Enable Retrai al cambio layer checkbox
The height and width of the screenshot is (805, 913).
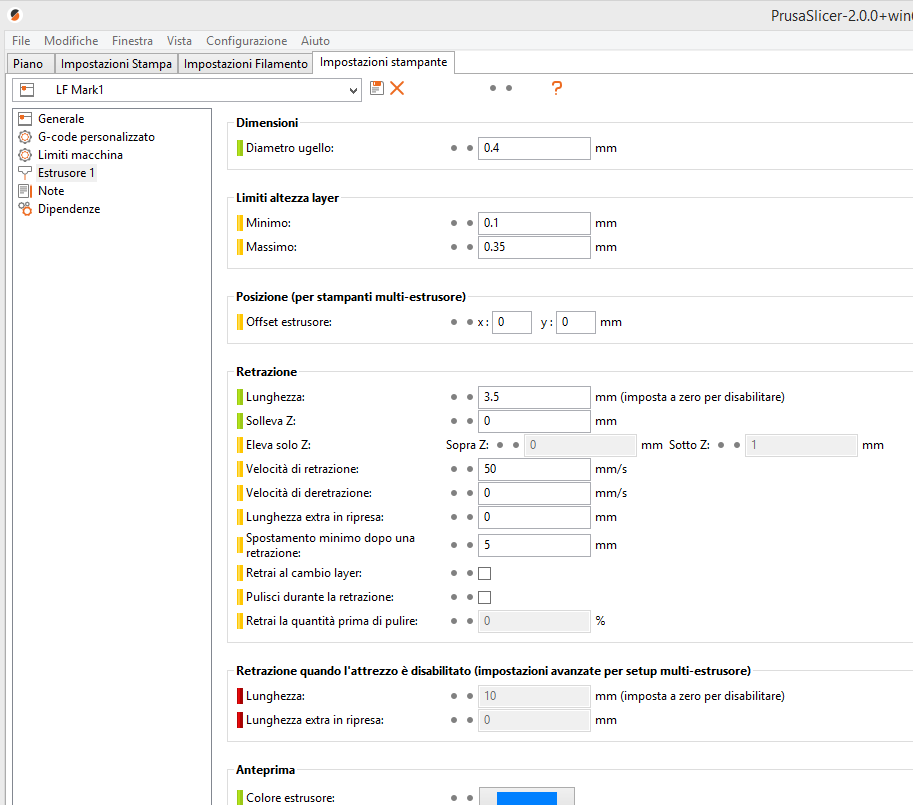click(485, 573)
